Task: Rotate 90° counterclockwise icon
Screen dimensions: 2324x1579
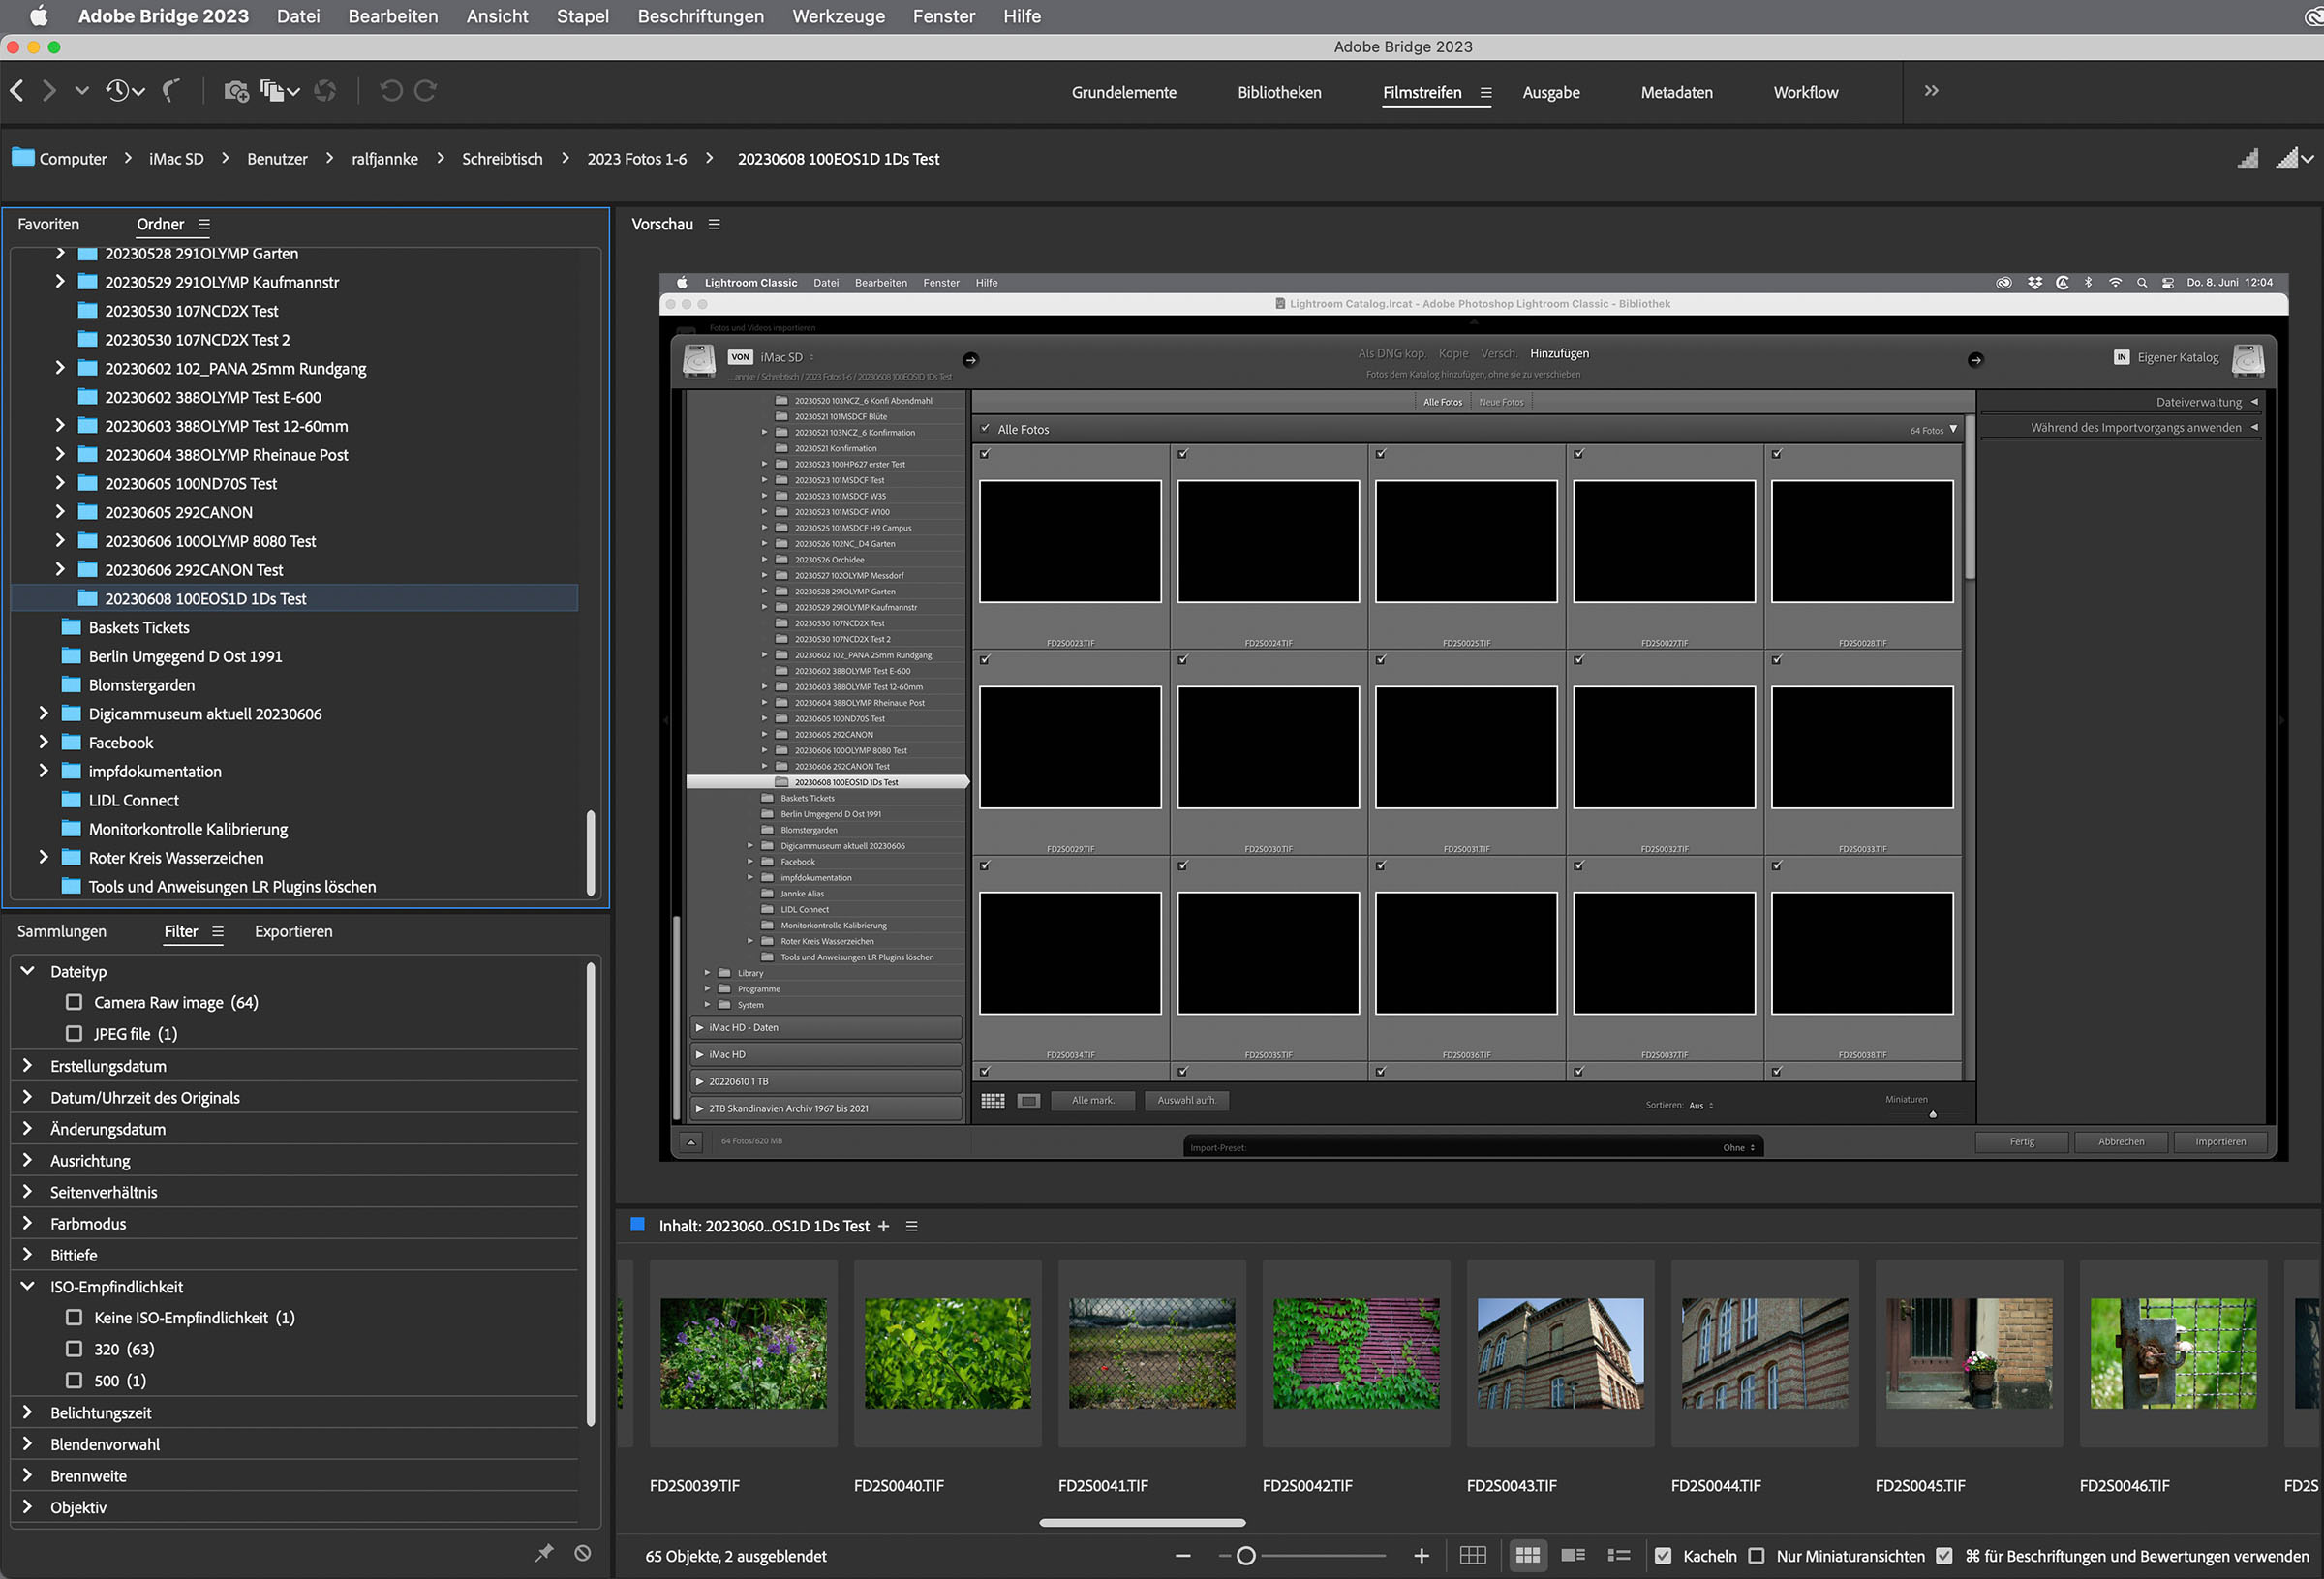Action: coord(391,91)
